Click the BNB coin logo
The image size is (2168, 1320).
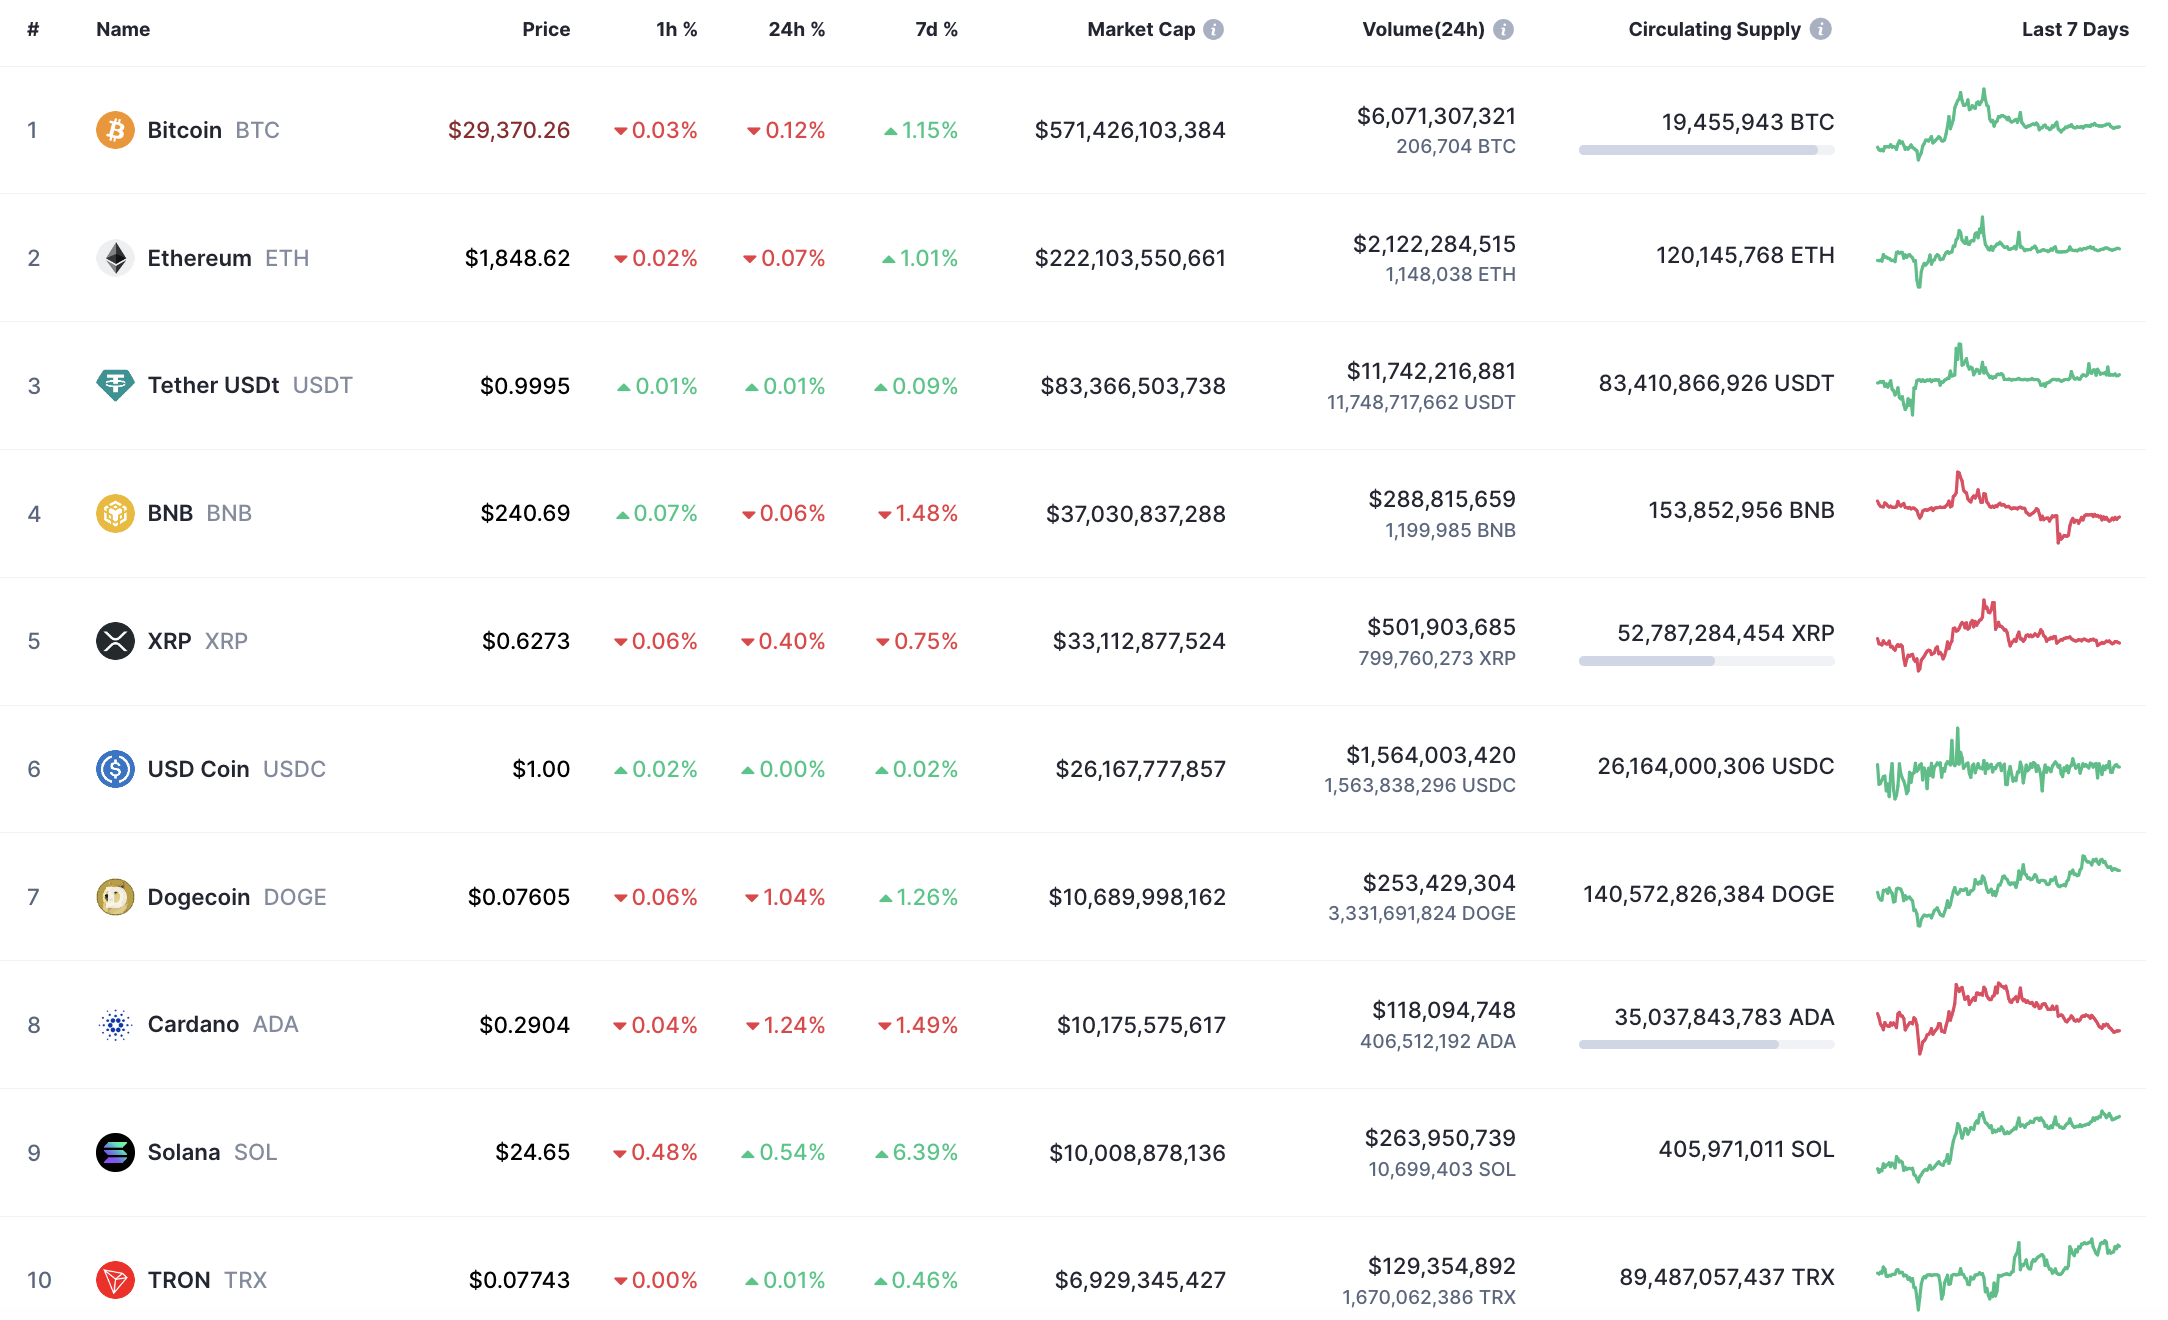[x=115, y=513]
